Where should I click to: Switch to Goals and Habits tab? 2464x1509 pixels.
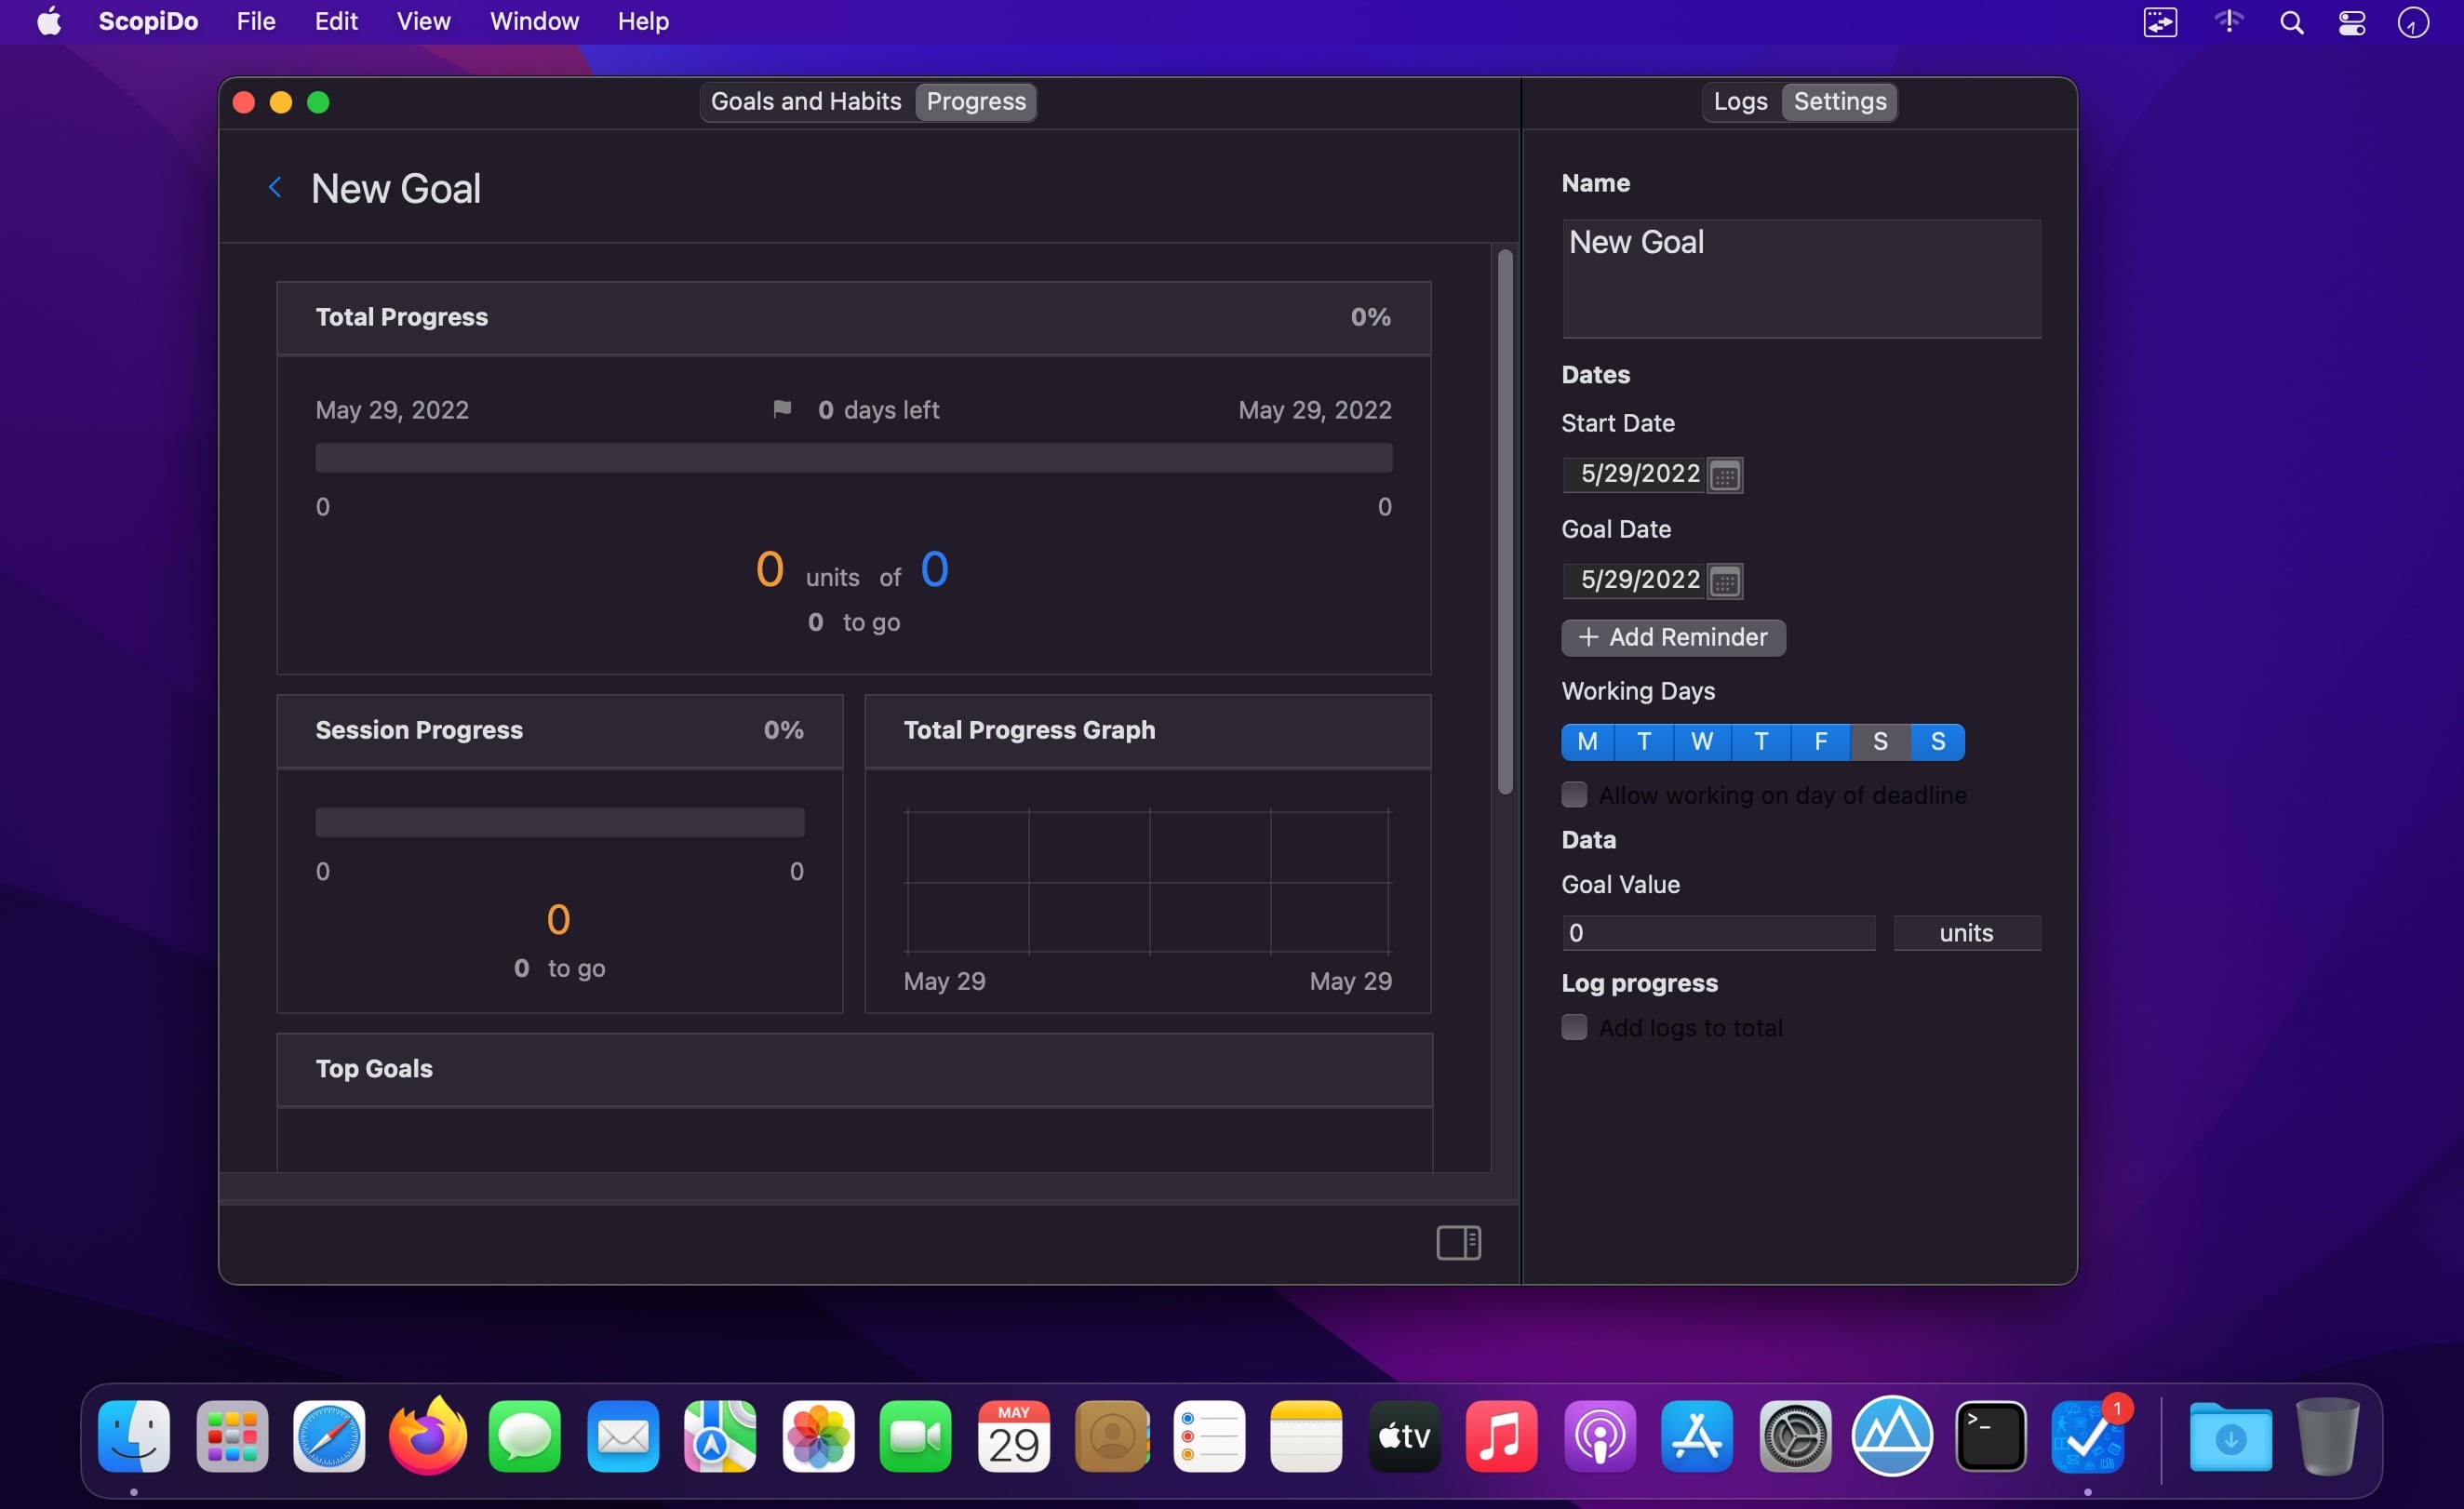[806, 101]
